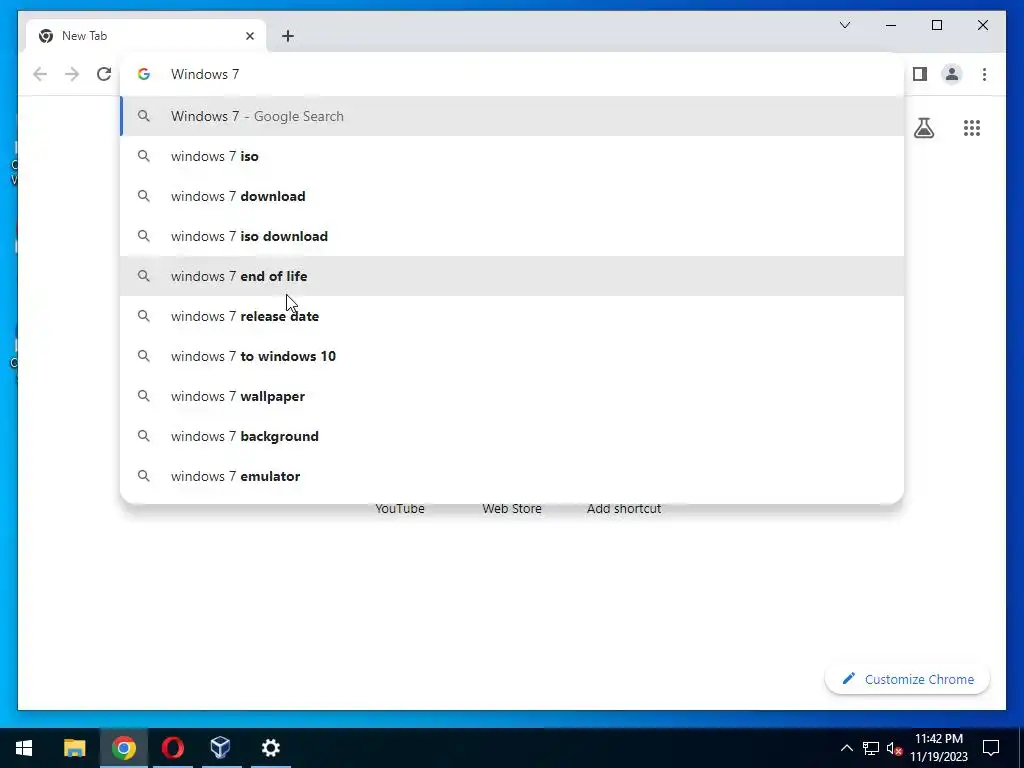
Task: Click the muted volume tray icon
Action: [x=894, y=748]
